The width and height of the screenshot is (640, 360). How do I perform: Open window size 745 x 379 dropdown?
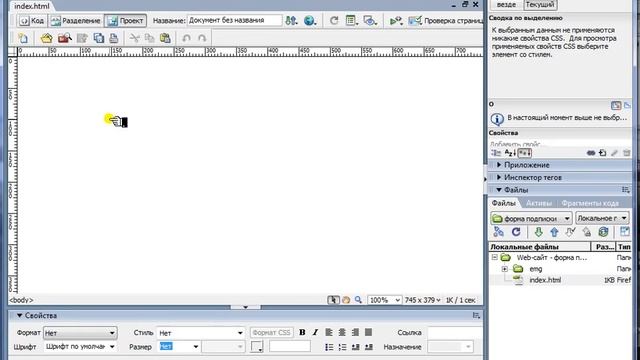[x=423, y=300]
